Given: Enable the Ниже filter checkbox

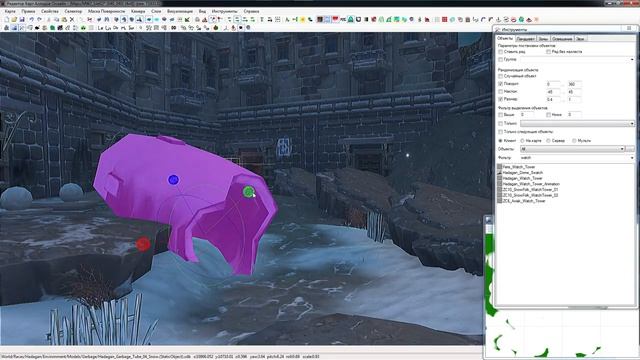Looking at the screenshot, I should tap(548, 115).
